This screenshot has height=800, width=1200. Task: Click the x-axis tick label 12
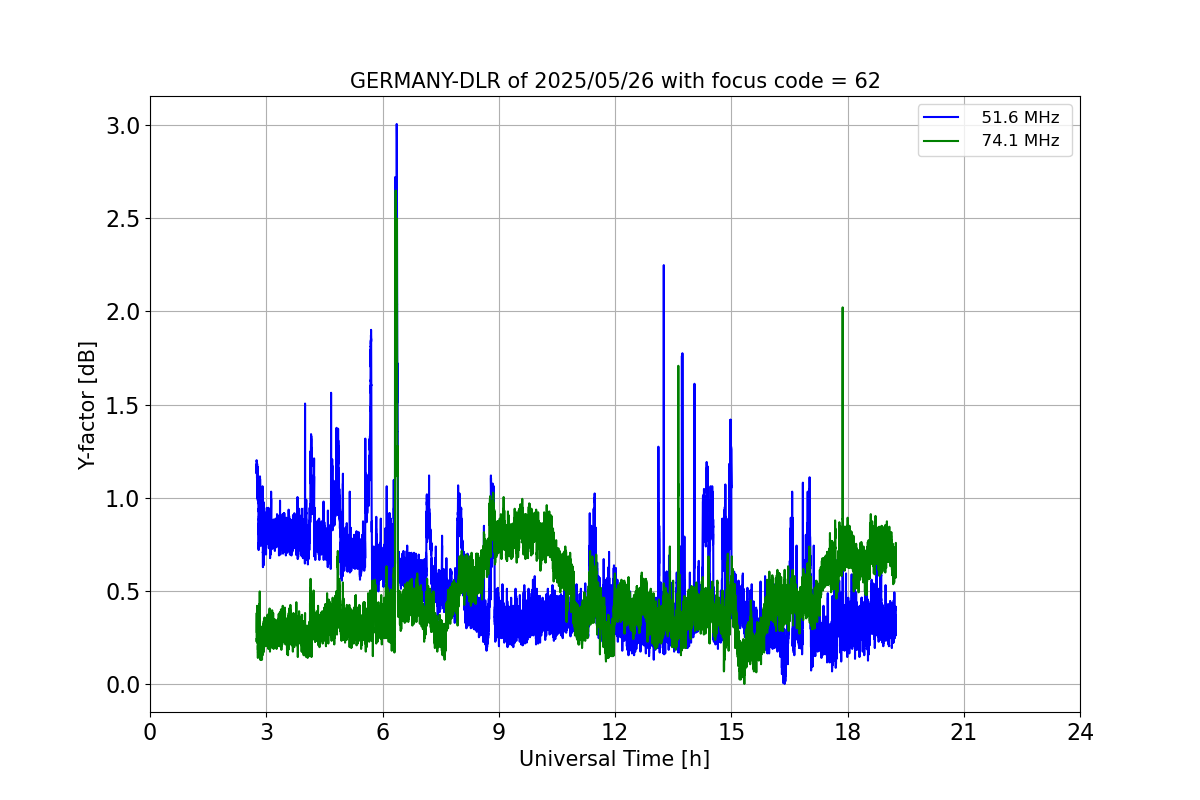click(615, 732)
